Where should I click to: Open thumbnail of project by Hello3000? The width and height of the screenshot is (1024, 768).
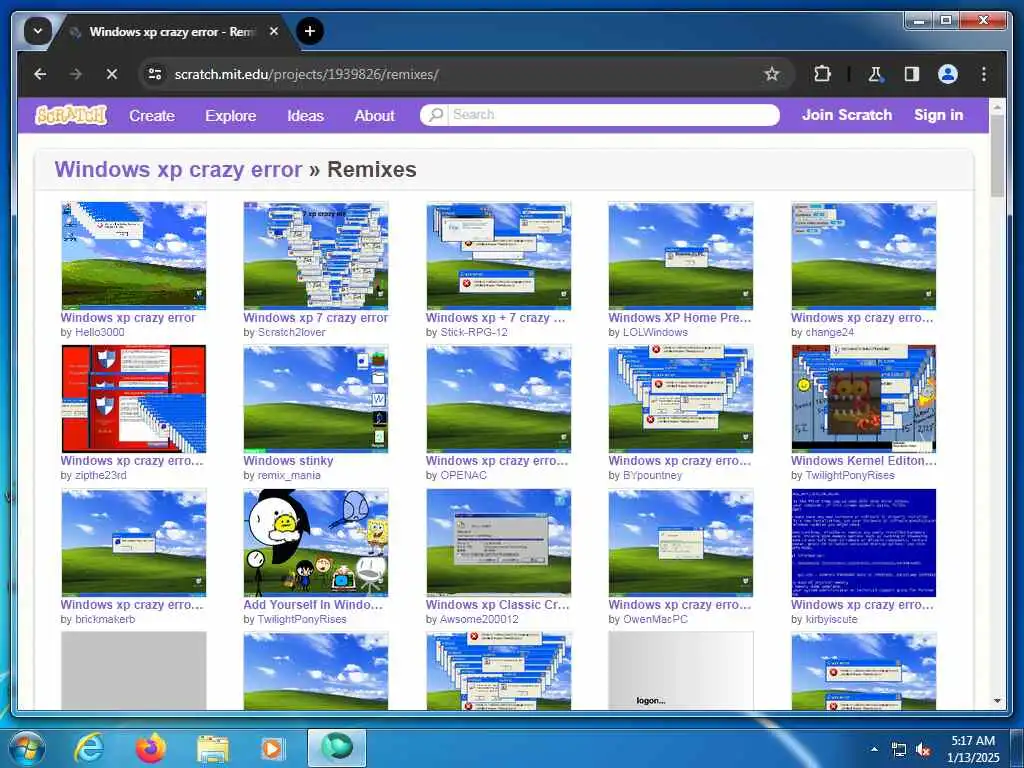pyautogui.click(x=133, y=255)
